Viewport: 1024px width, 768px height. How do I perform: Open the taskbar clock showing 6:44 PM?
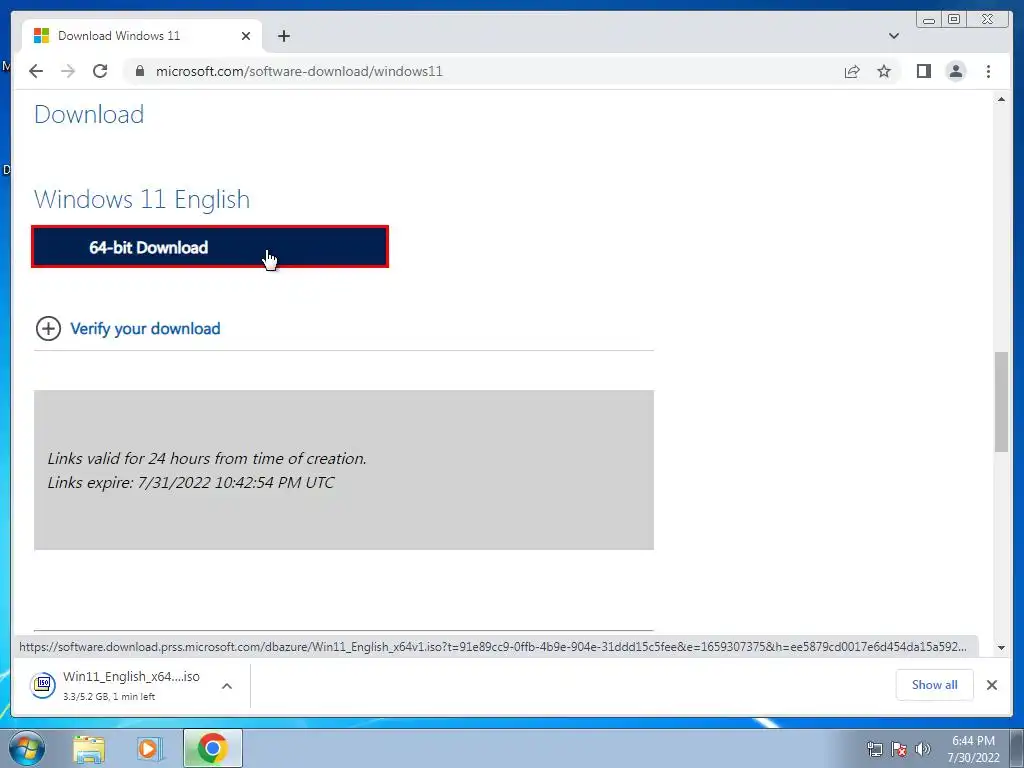pos(973,749)
